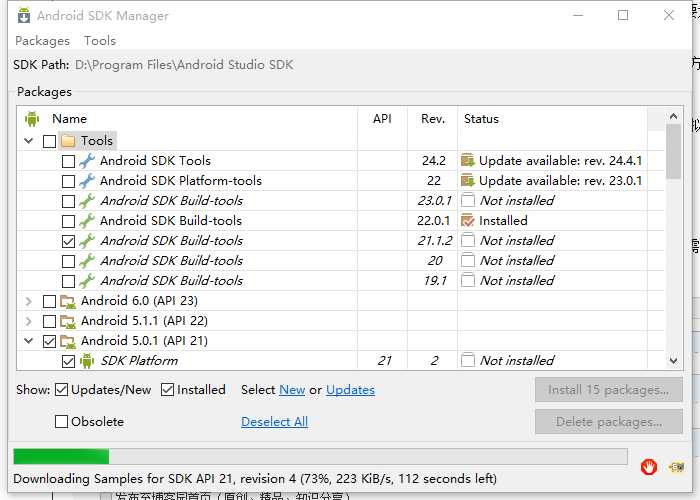Viewport: 700px width, 500px height.
Task: Click the wrench icon of Build-tools rev 21.1.2
Action: pos(87,241)
